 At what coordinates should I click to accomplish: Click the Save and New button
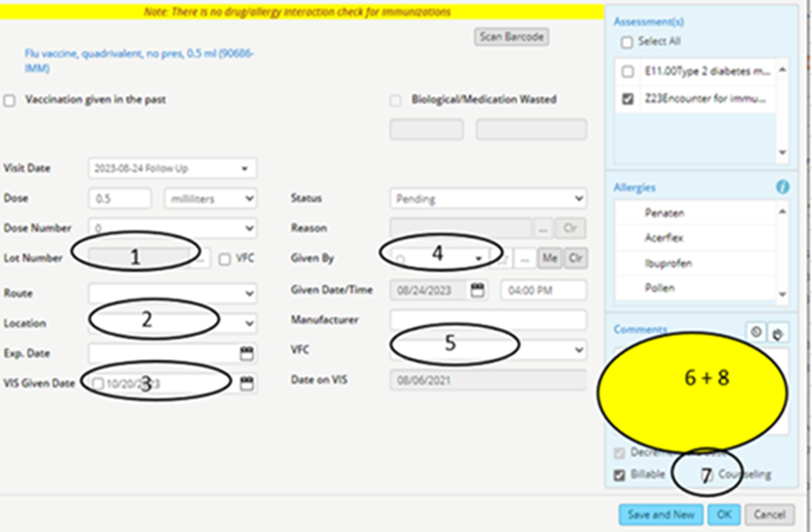click(661, 515)
